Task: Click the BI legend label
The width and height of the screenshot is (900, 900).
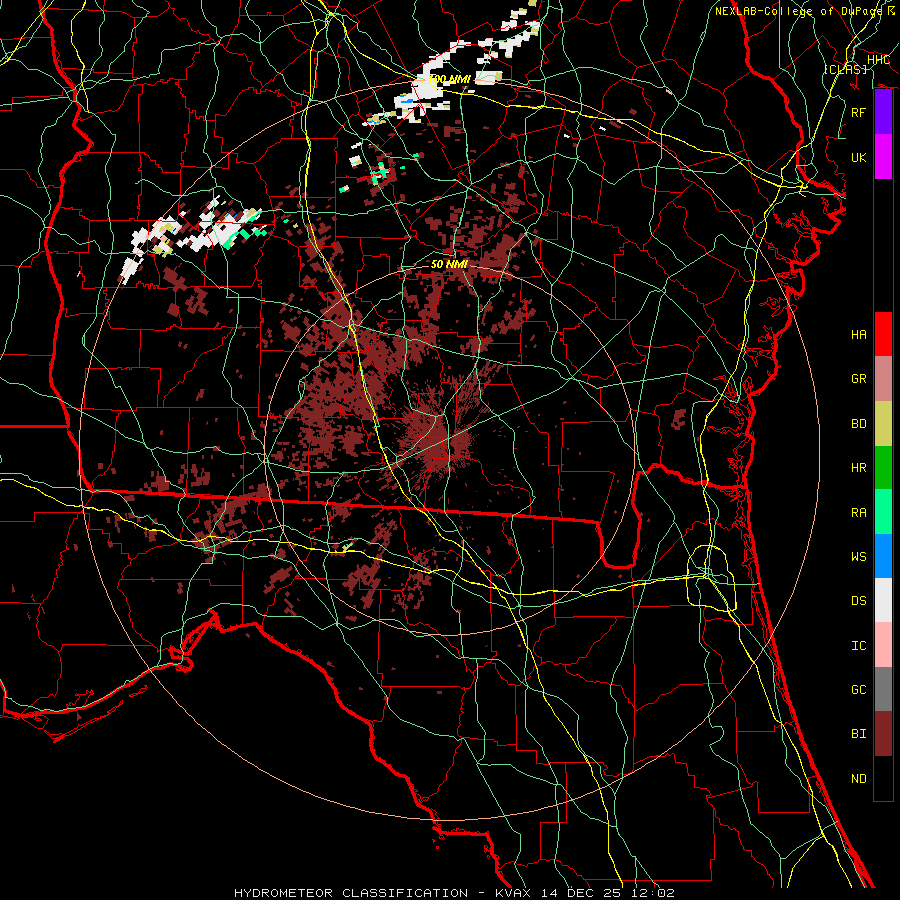Action: coord(859,734)
